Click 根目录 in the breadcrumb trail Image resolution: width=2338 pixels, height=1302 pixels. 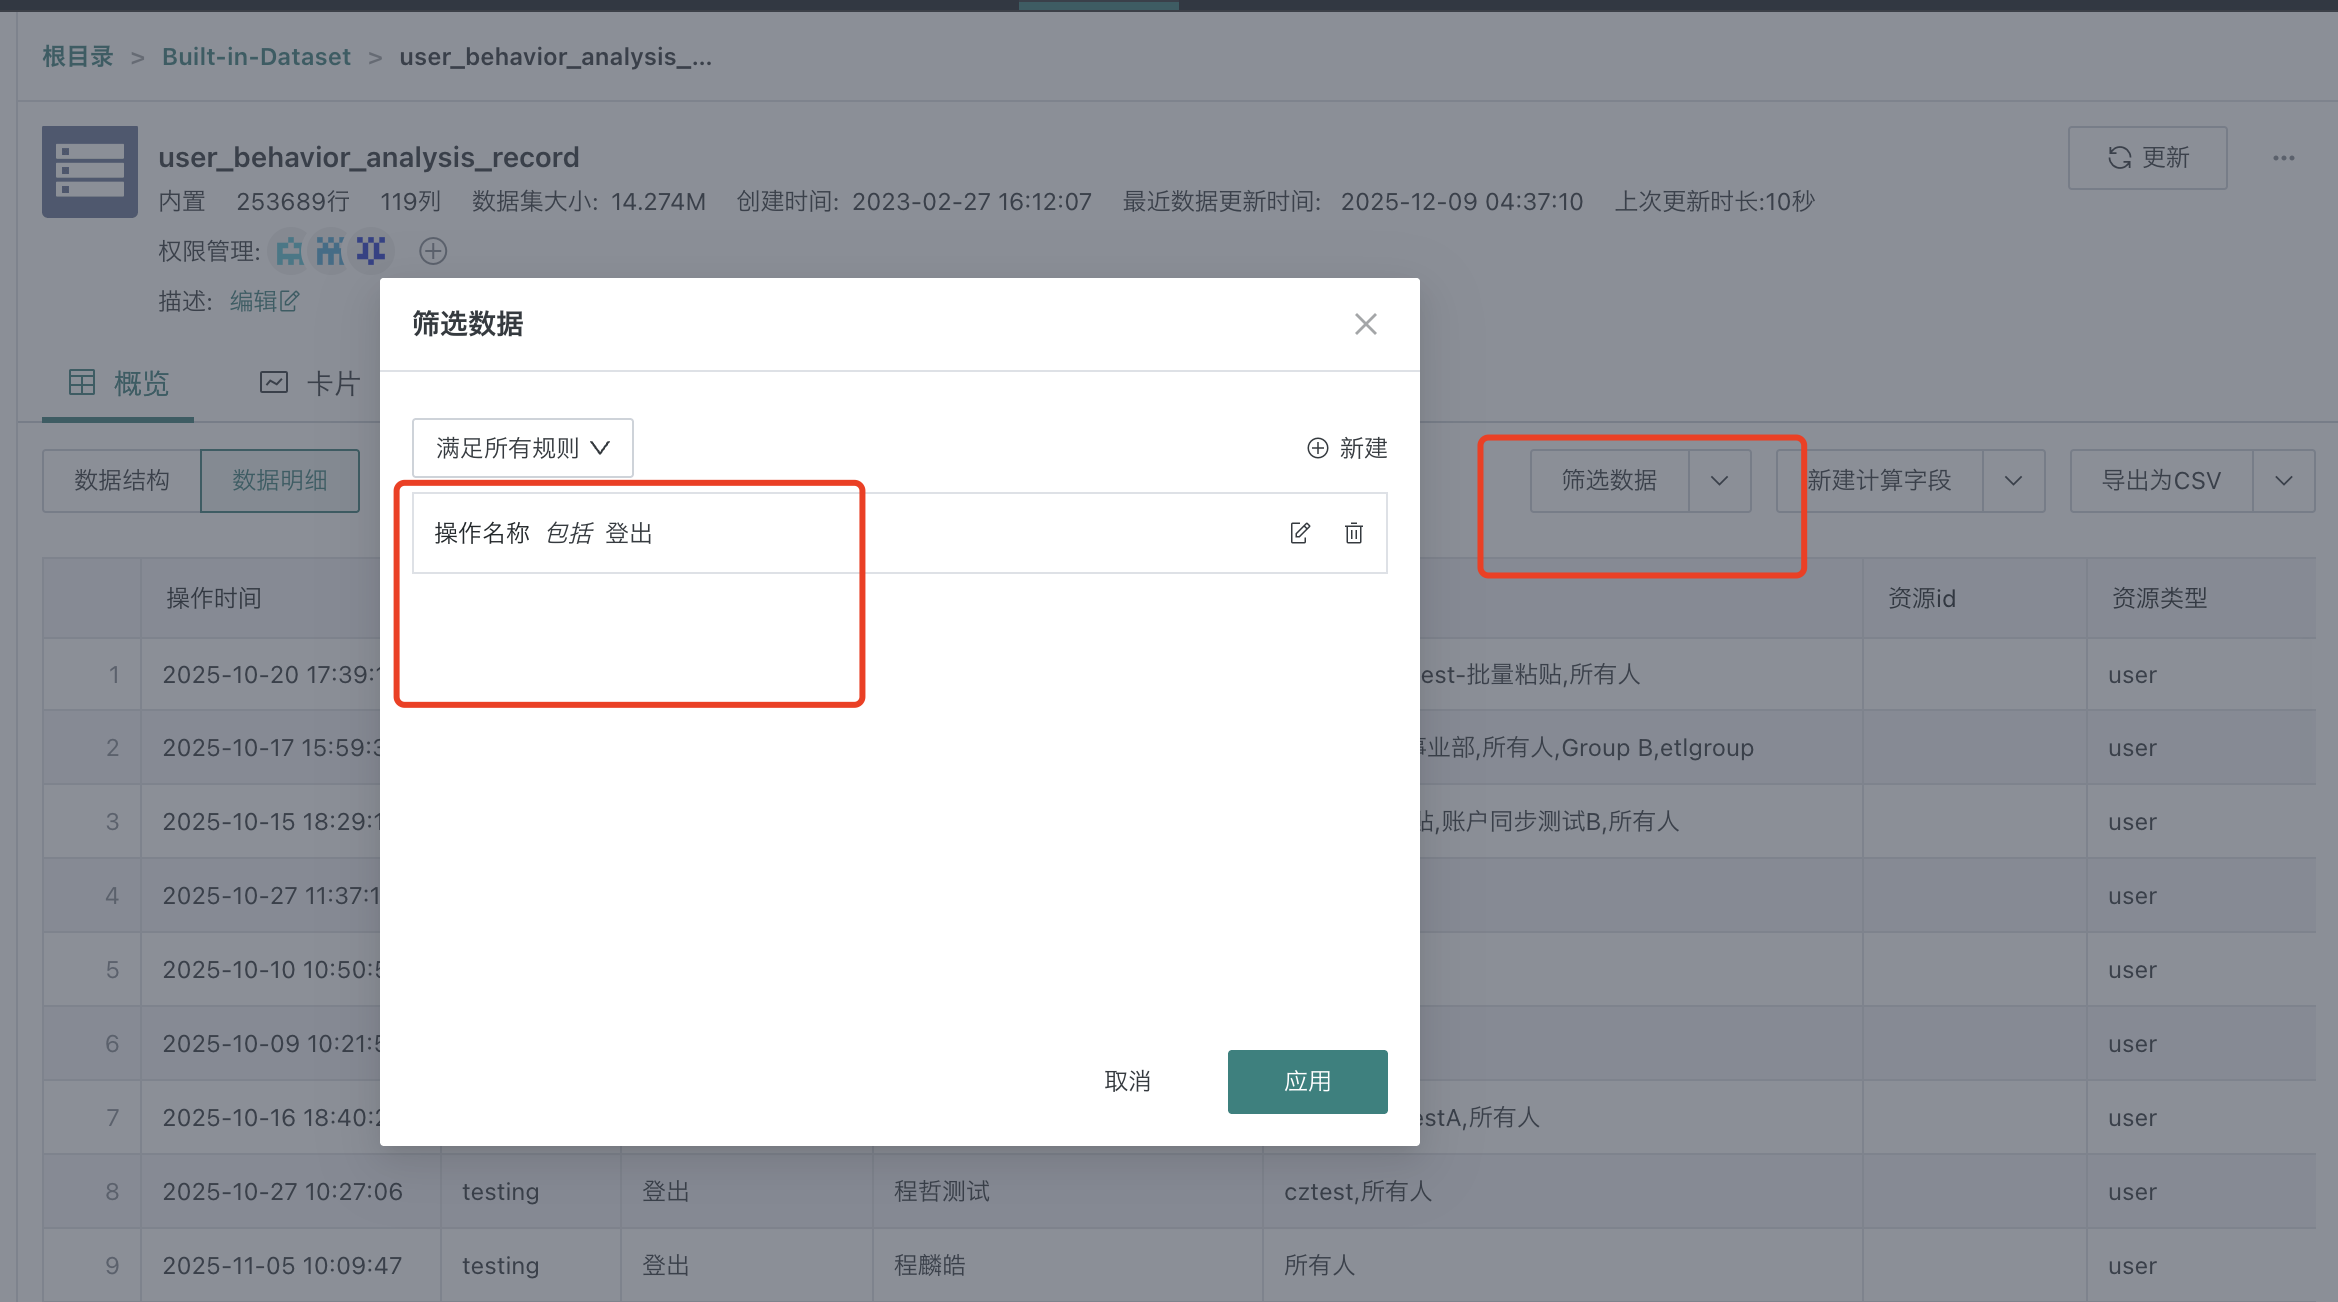point(76,56)
